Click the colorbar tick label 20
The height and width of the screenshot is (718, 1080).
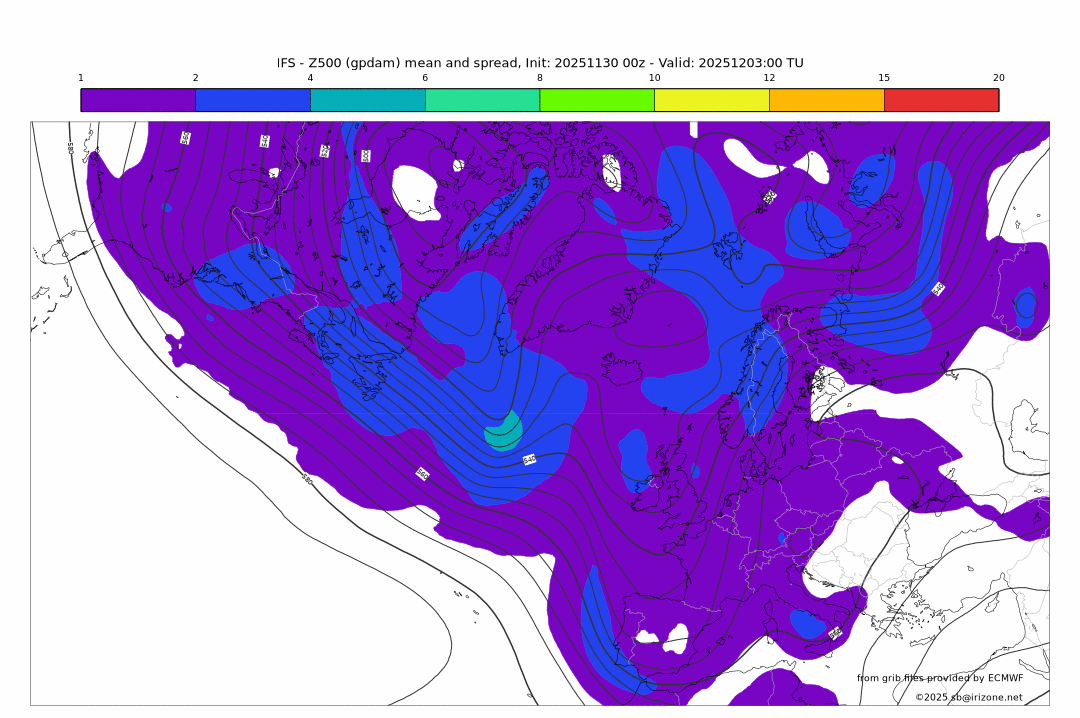click(998, 78)
